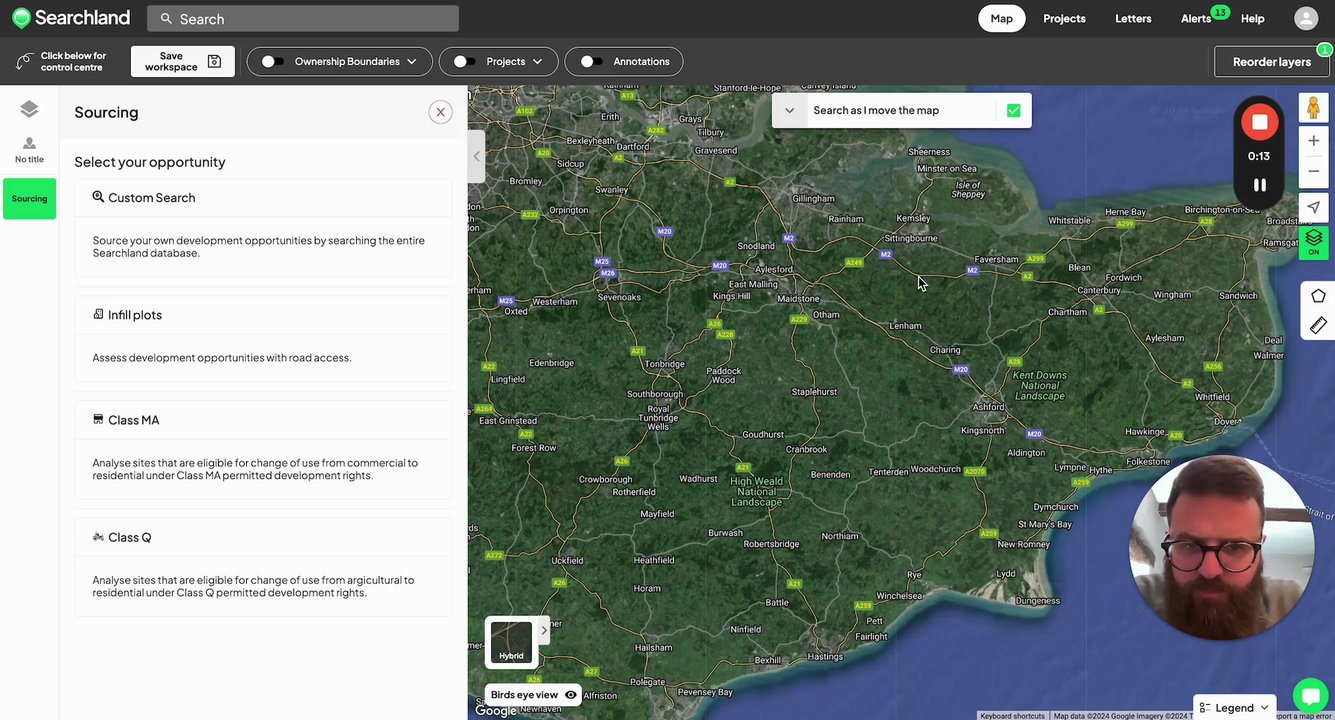Expand the Ownership Boundaries dropdown arrow
Screen dimensions: 1335x720
pos(411,62)
